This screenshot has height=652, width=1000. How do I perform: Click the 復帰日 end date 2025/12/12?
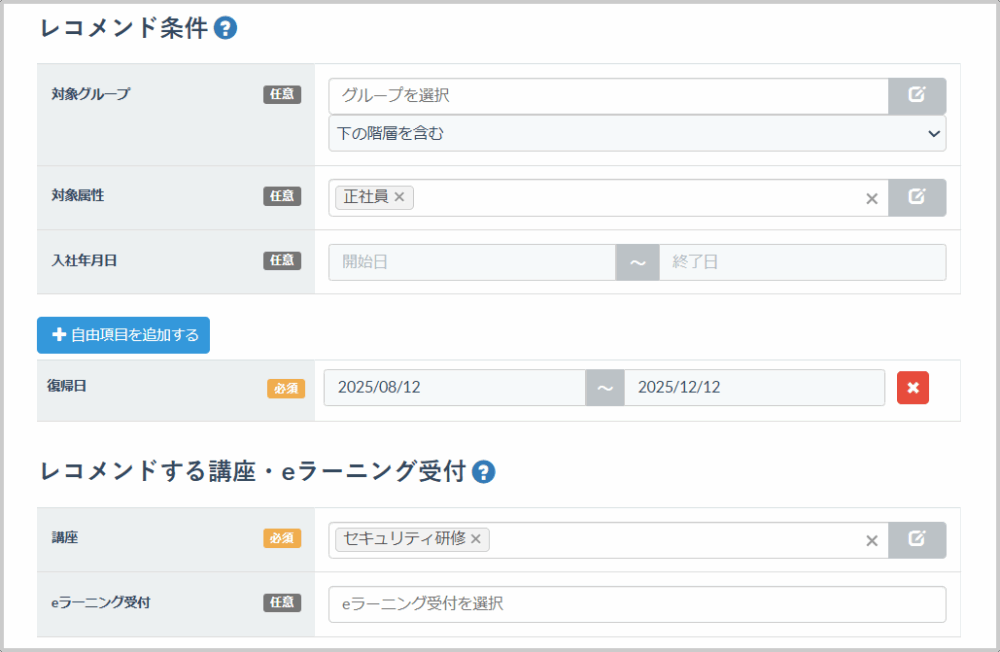click(754, 388)
